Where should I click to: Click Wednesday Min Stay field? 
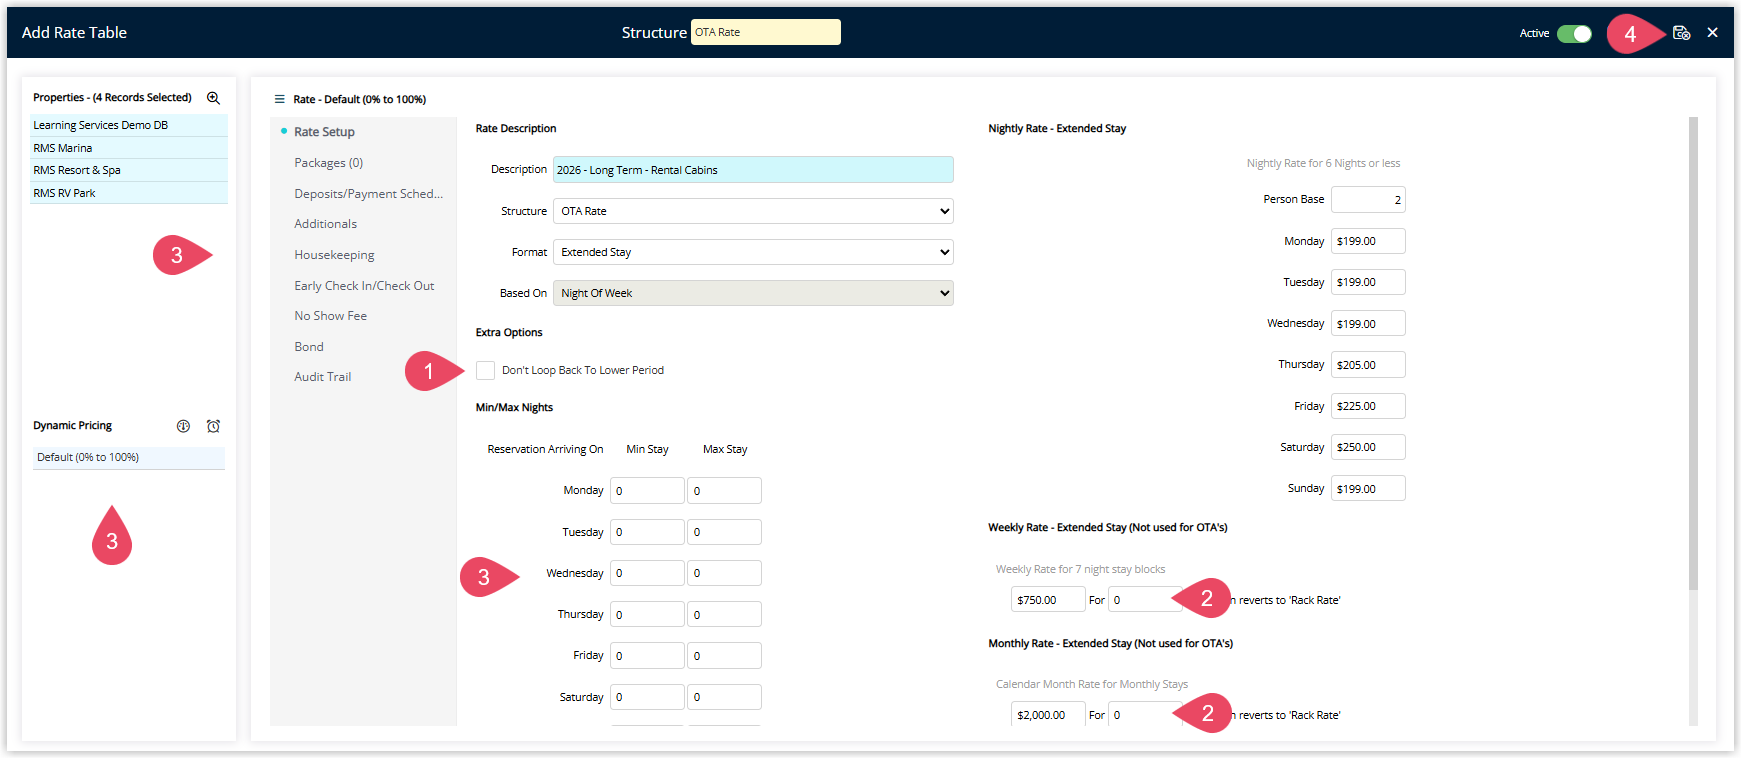[x=647, y=573]
